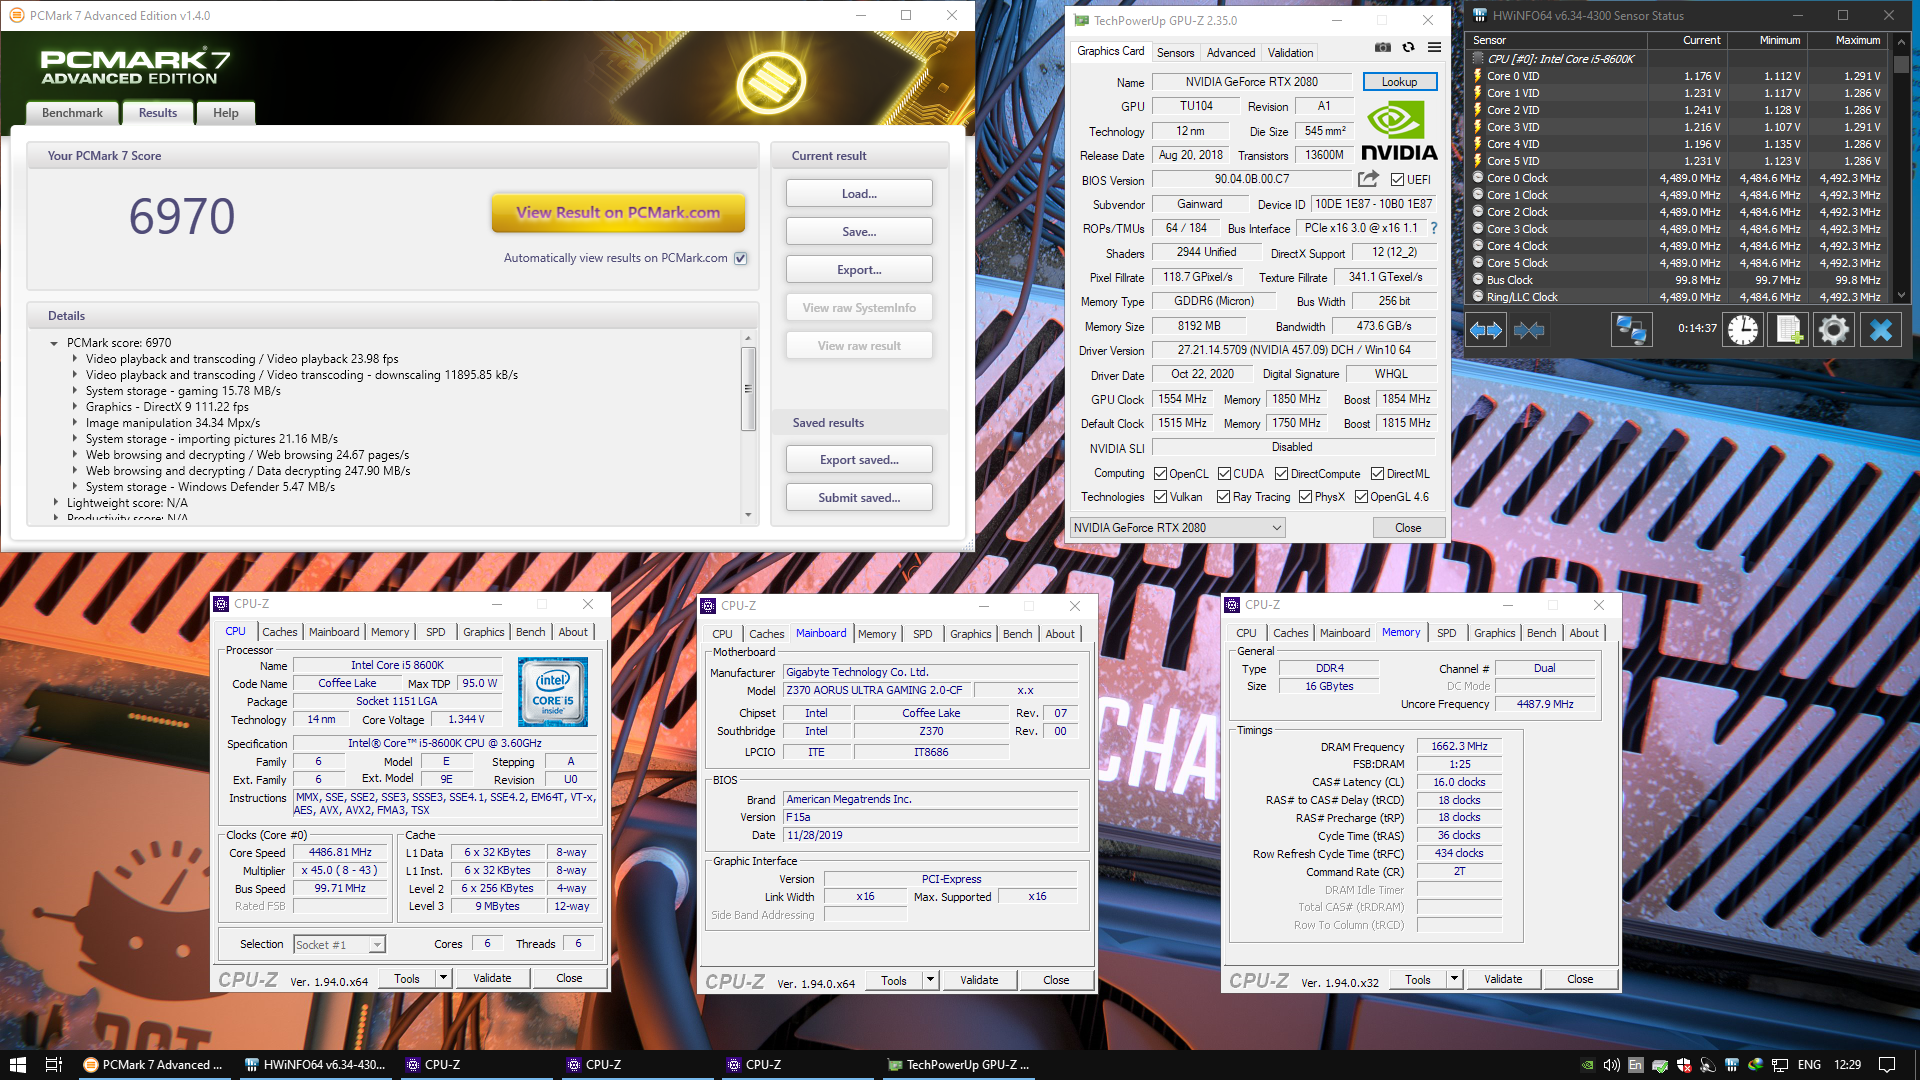The height and width of the screenshot is (1080, 1920).
Task: Click HWiNFO expand columns arrows icon
Action: 1486,329
